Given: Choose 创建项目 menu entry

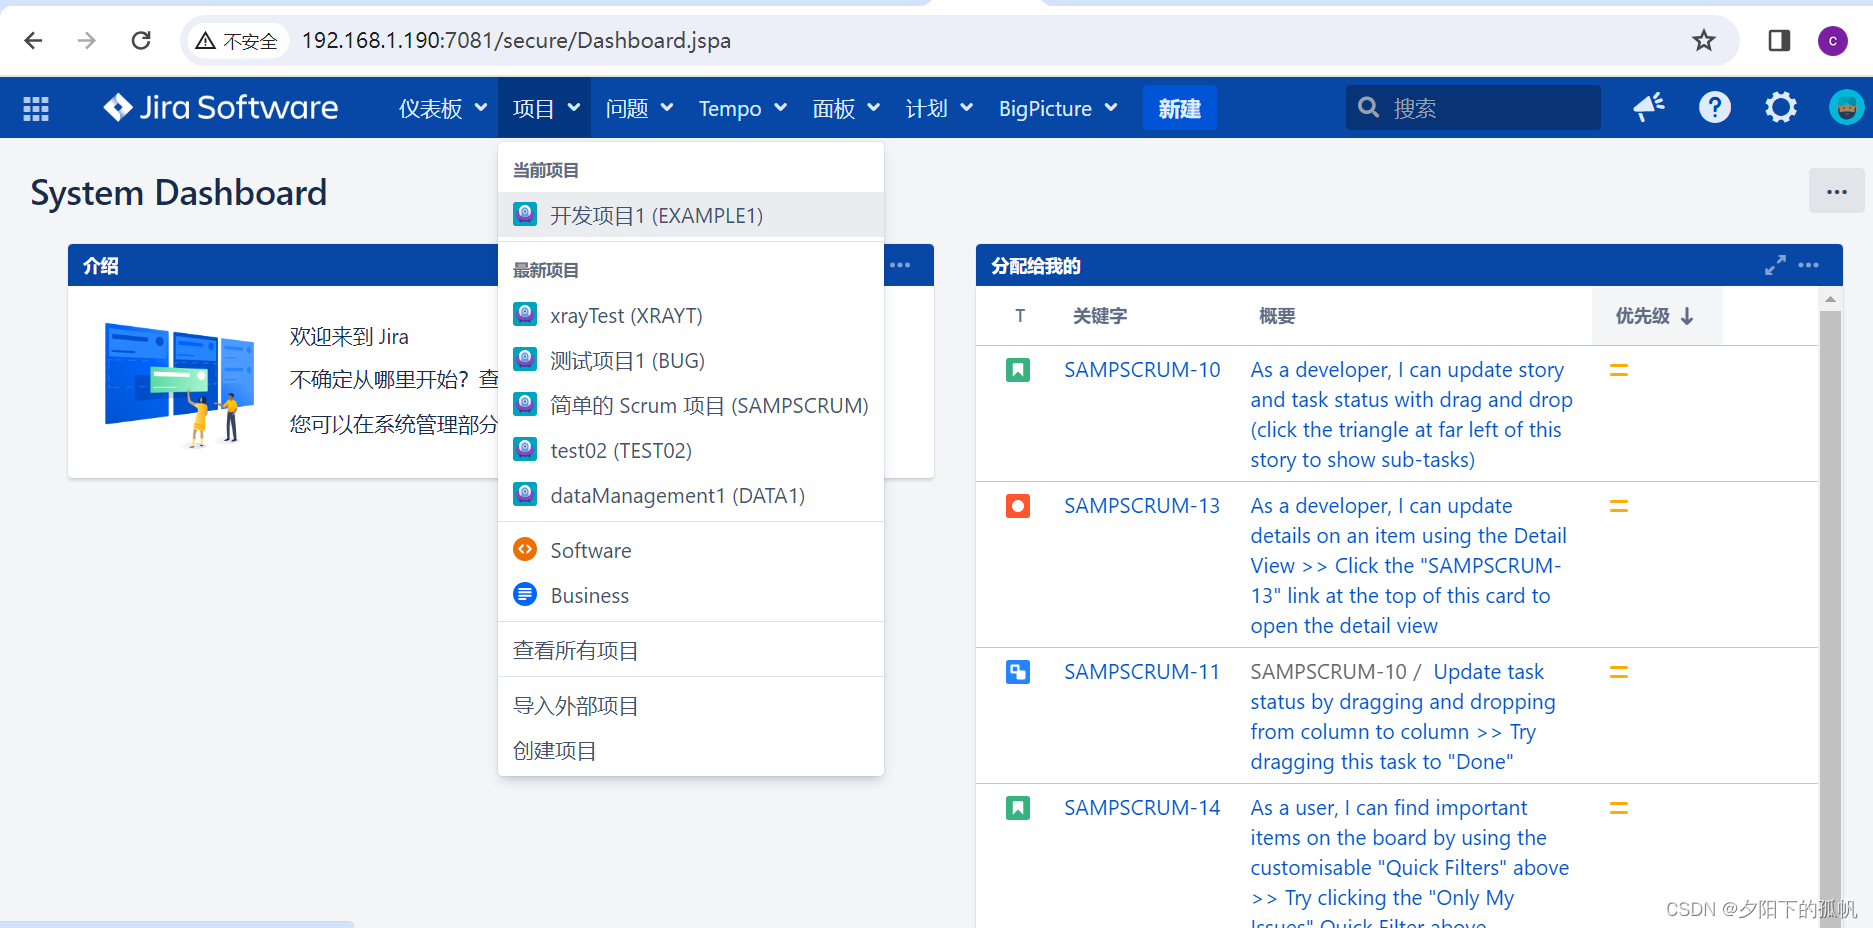Looking at the screenshot, I should tap(691, 750).
